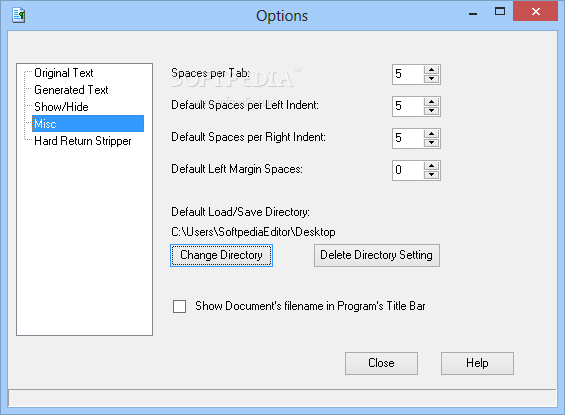
Task: Decrease Default Left Margin Spaces
Action: point(431,175)
